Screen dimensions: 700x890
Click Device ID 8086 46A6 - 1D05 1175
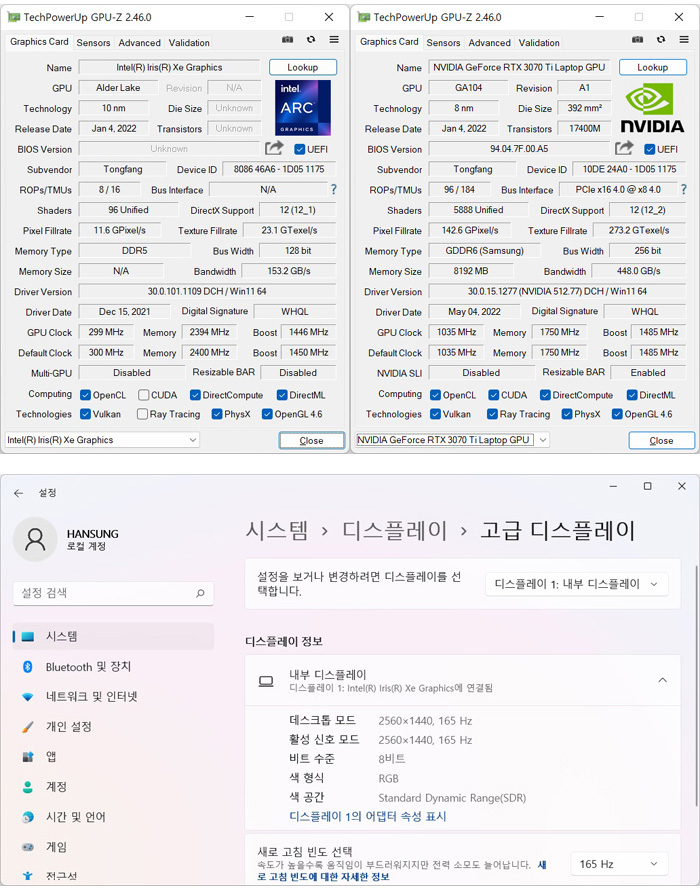279,169
